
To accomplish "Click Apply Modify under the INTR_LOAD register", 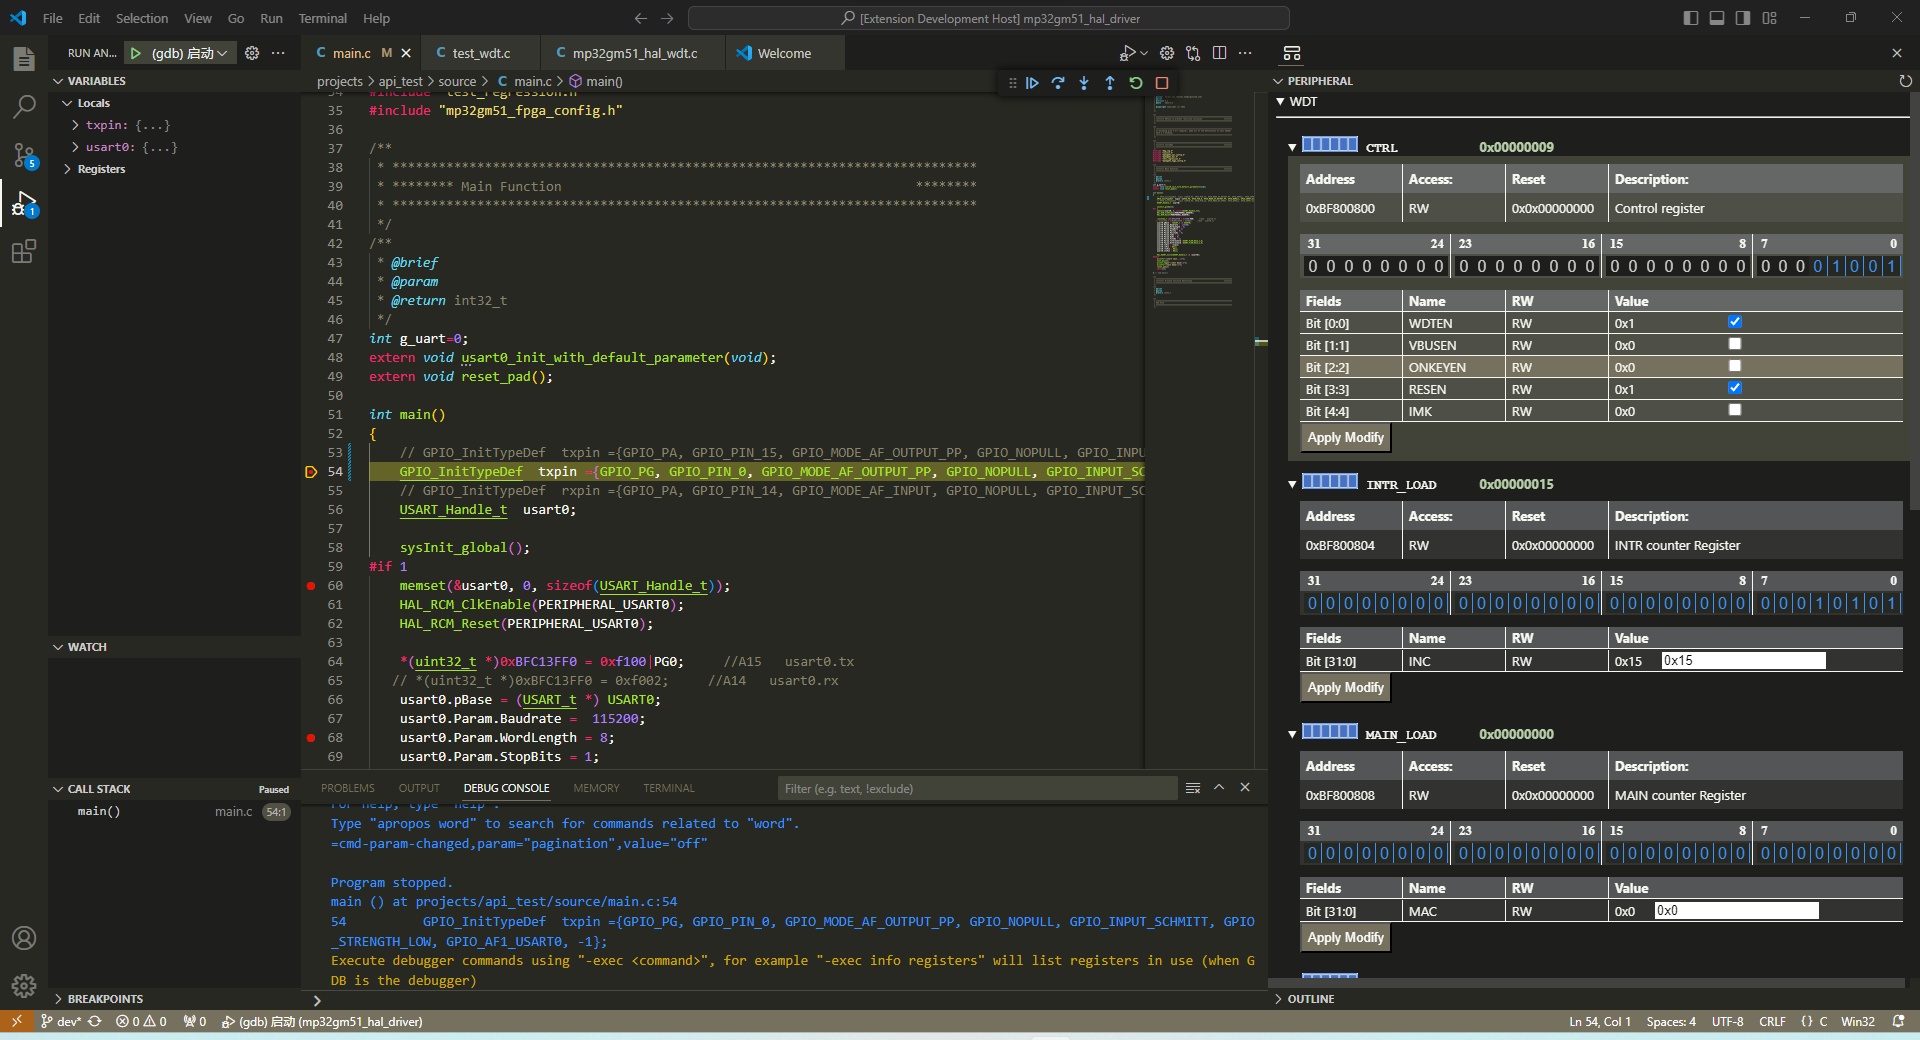I will click(x=1345, y=688).
